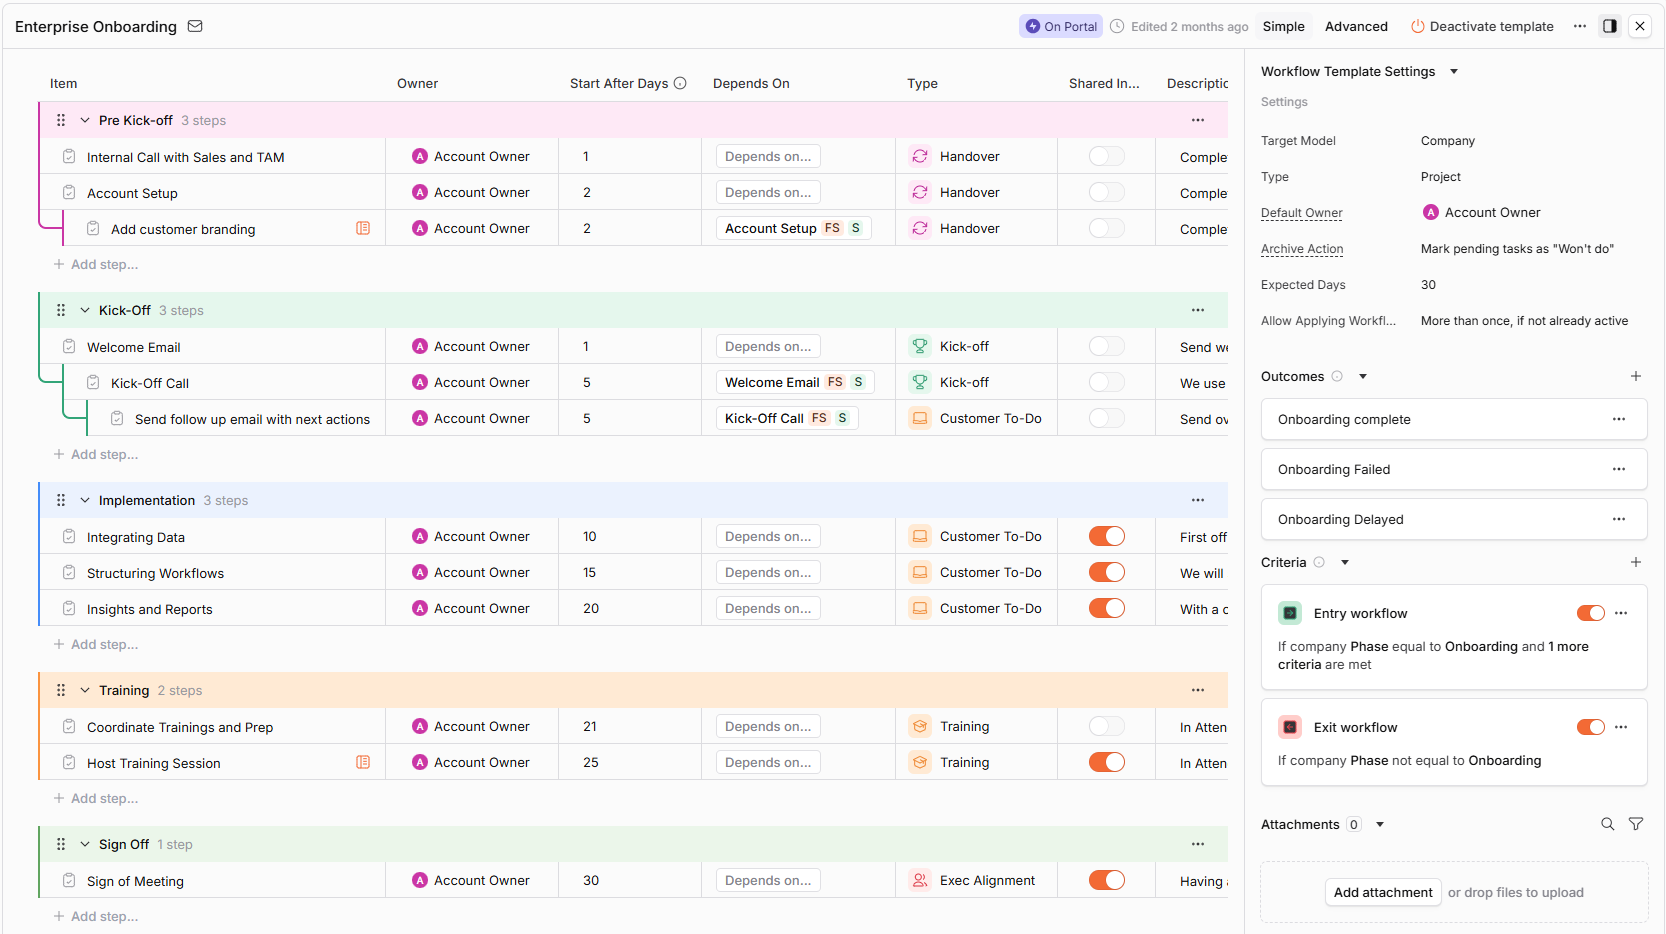This screenshot has height=934, width=1666.
Task: Click the Expected Days value 30
Action: point(1428,284)
